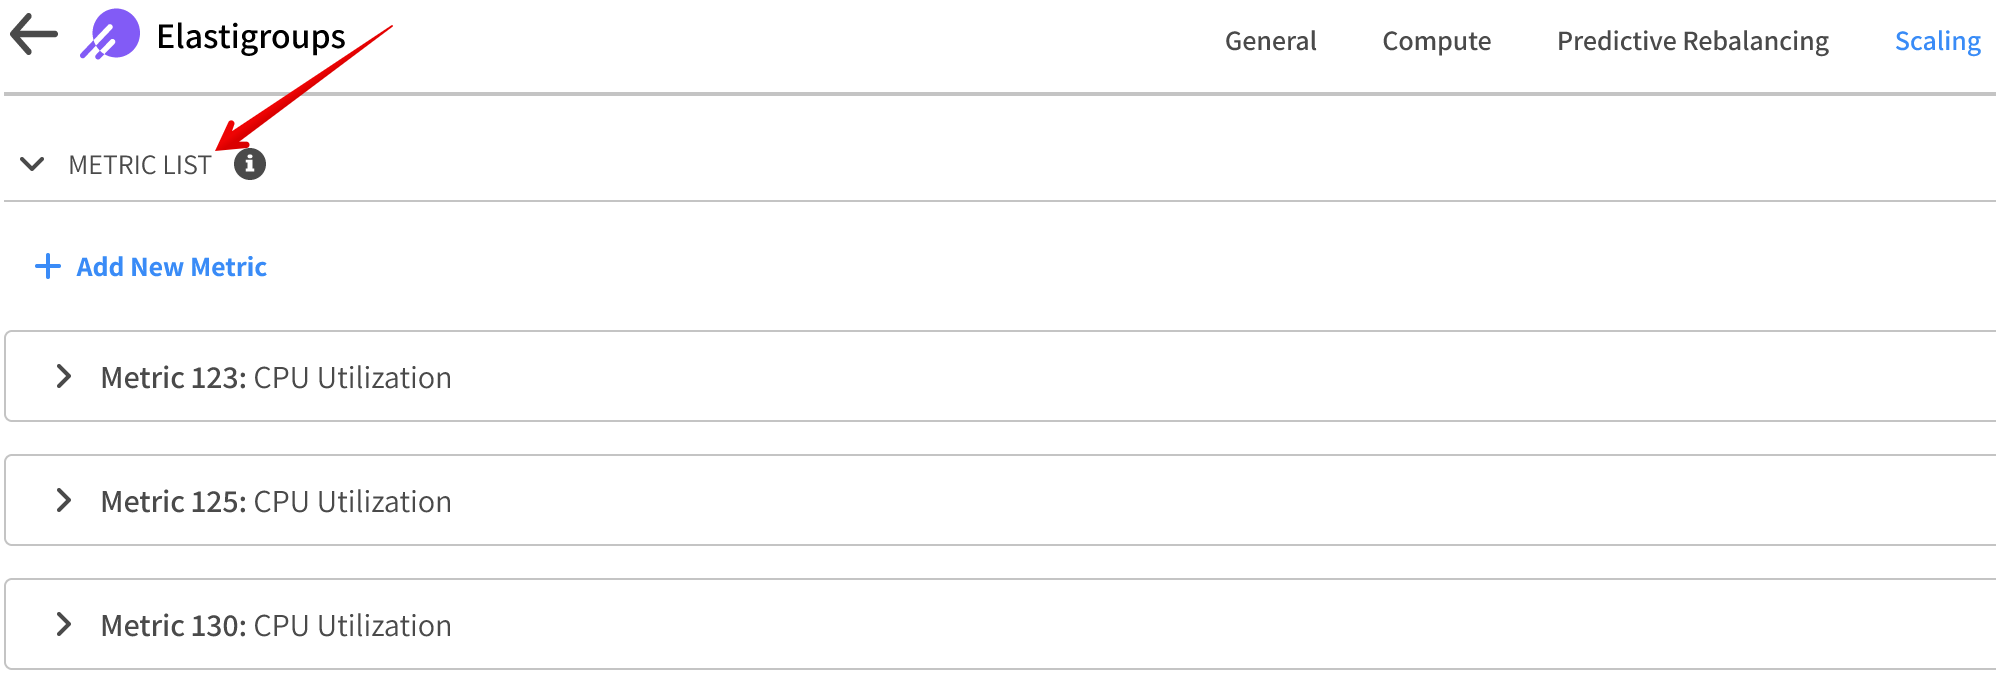Open the Predictive Rebalancing tab
The height and width of the screenshot is (682, 1996).
pos(1693,41)
